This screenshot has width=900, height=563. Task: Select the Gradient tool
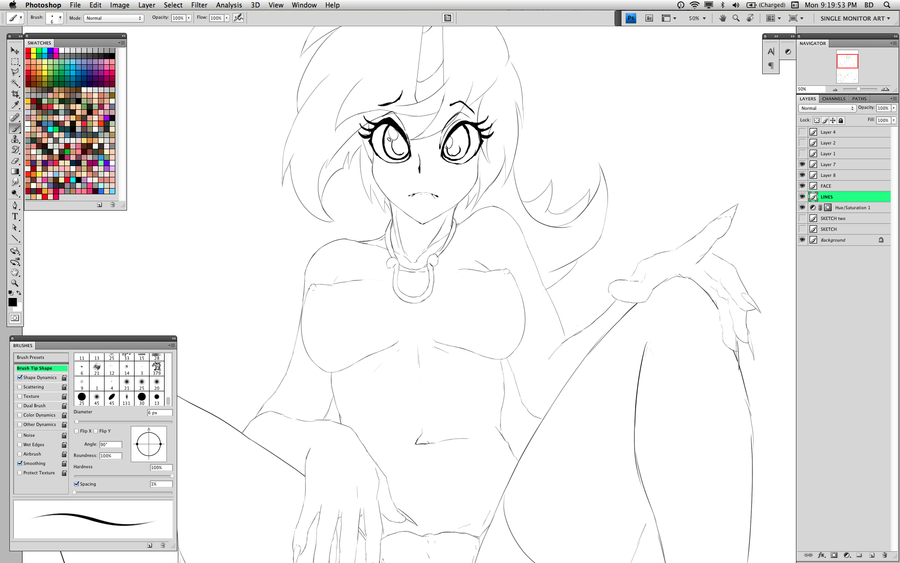[x=15, y=172]
